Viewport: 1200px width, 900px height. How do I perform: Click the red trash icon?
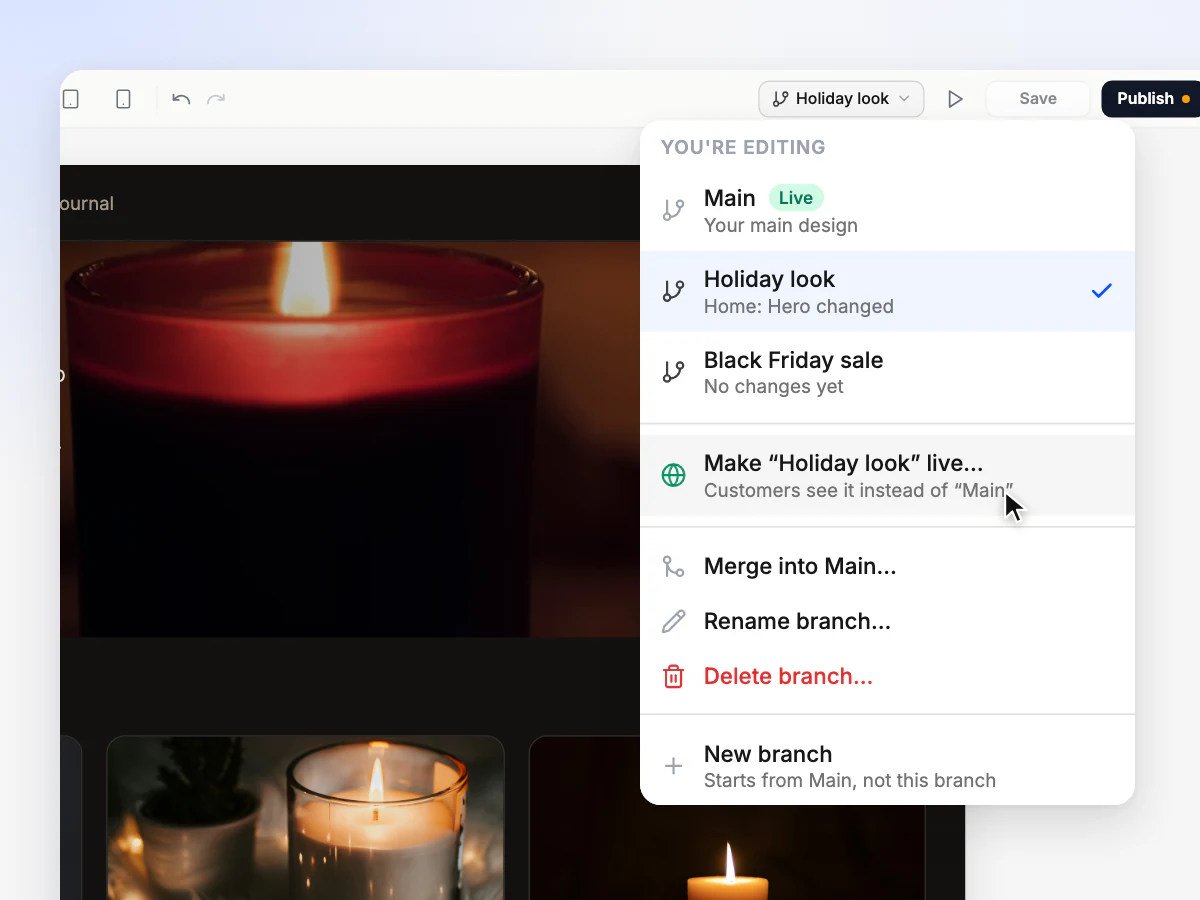tap(674, 677)
